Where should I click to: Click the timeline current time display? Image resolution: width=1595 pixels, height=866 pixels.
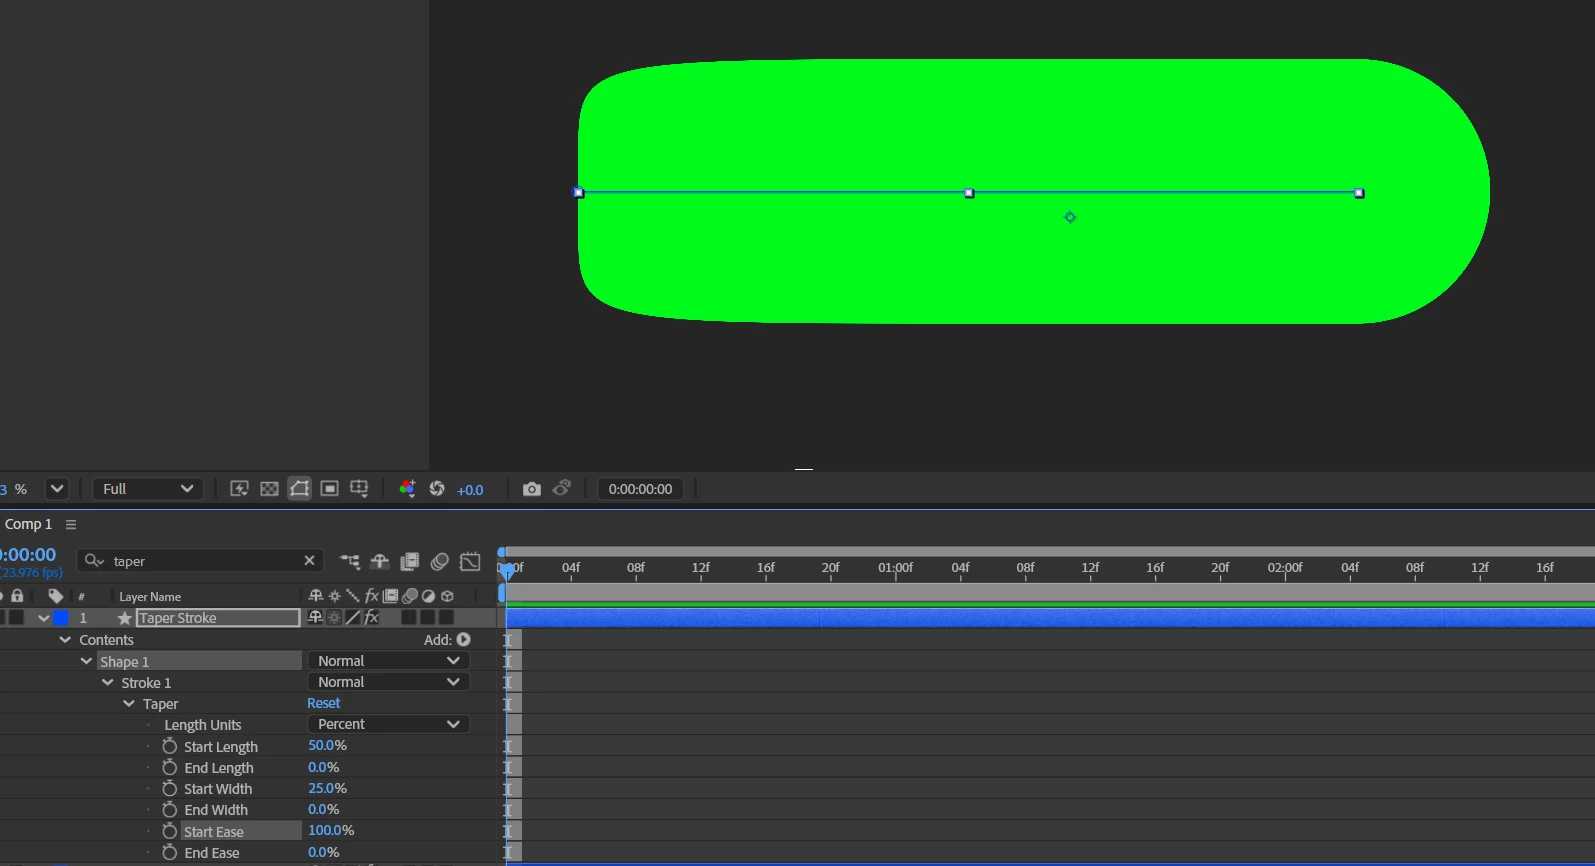[28, 554]
